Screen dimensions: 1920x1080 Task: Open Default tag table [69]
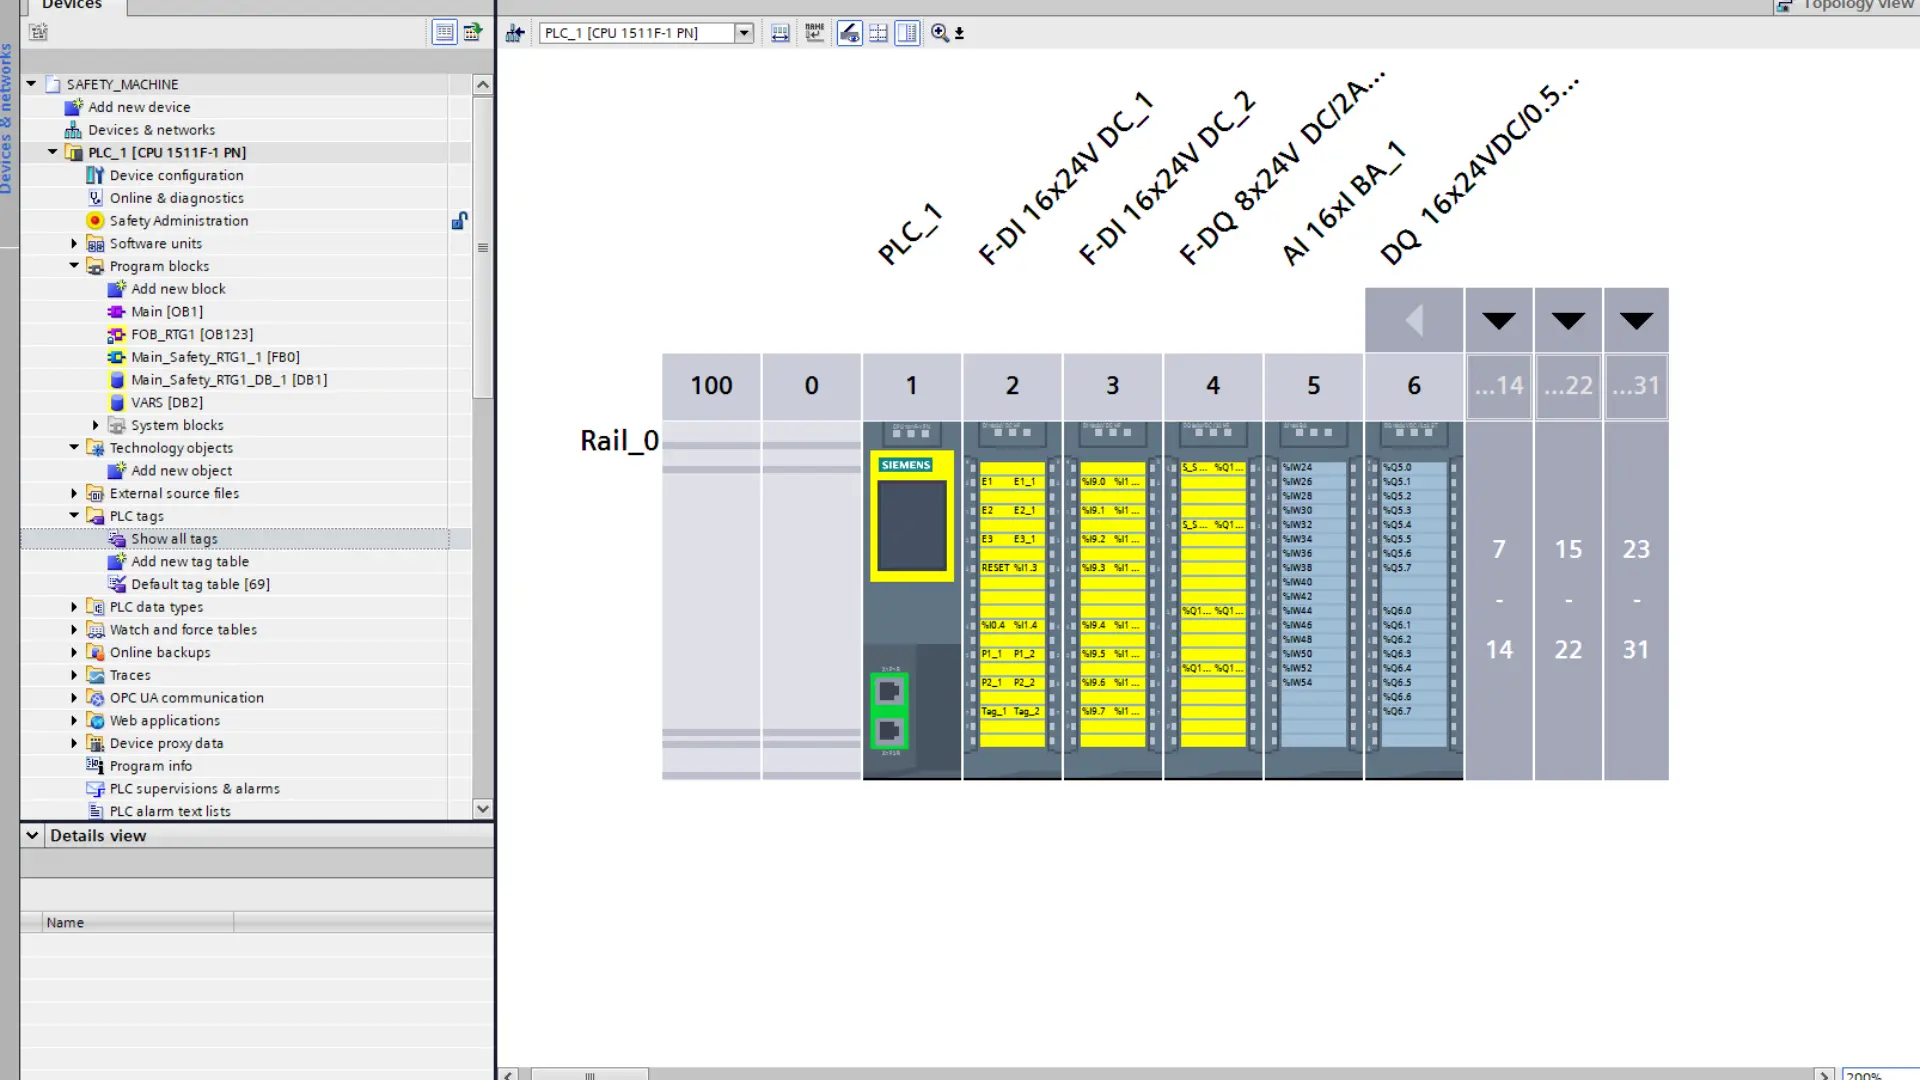pyautogui.click(x=200, y=584)
